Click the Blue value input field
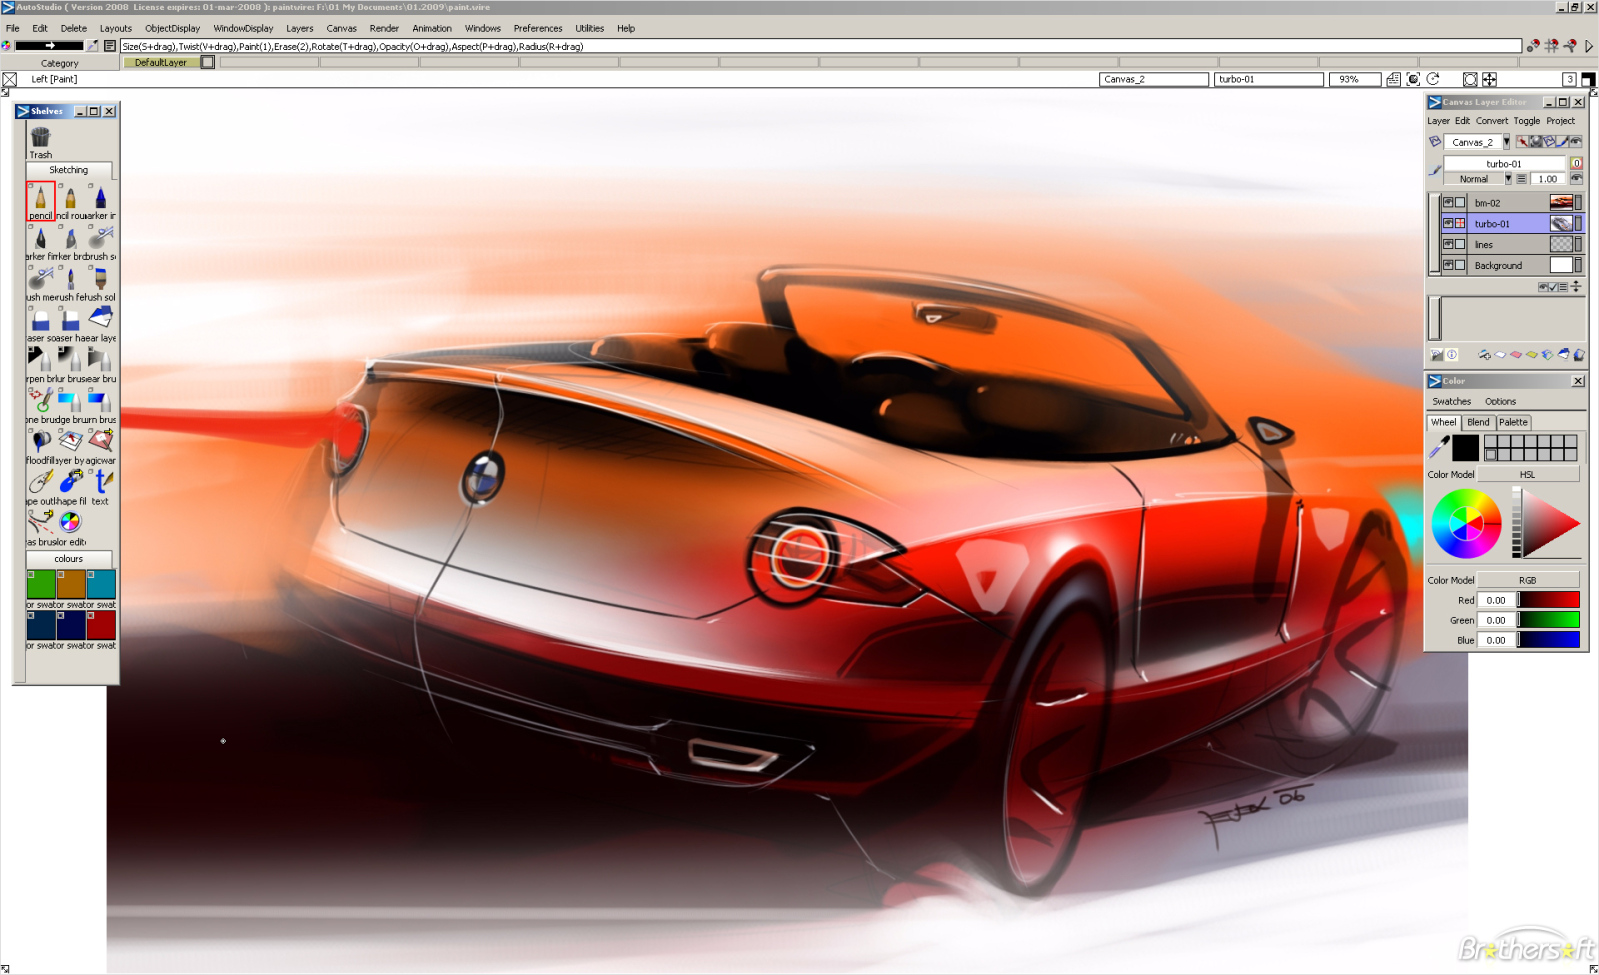 coord(1496,640)
